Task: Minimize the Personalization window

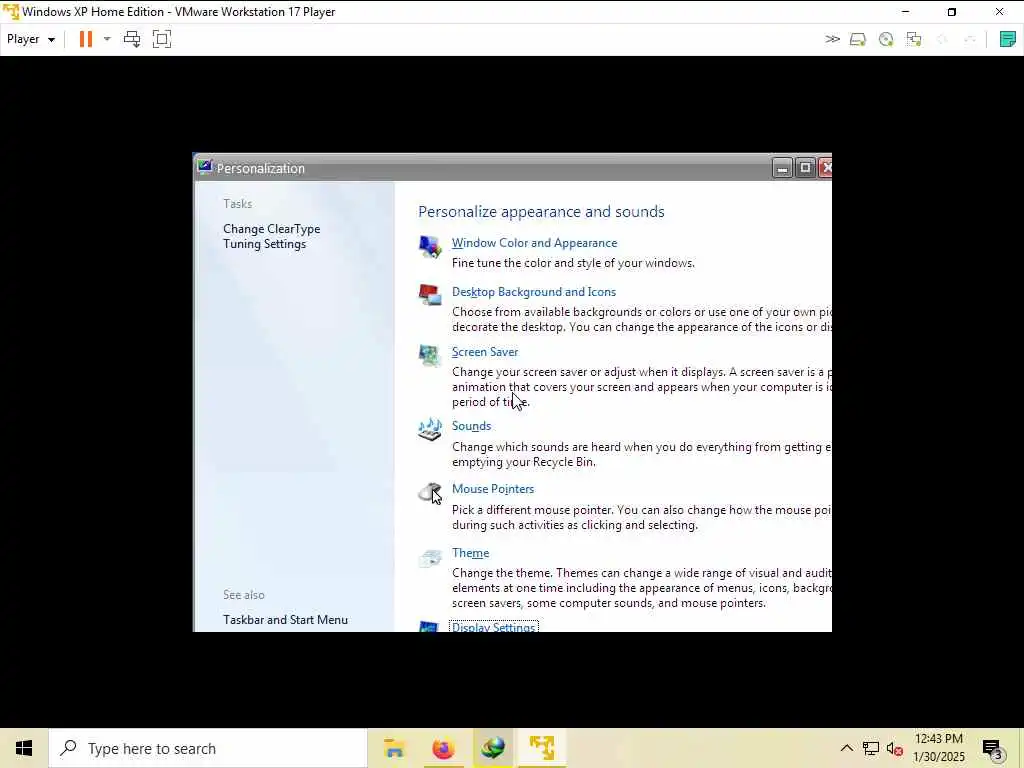Action: click(x=782, y=168)
